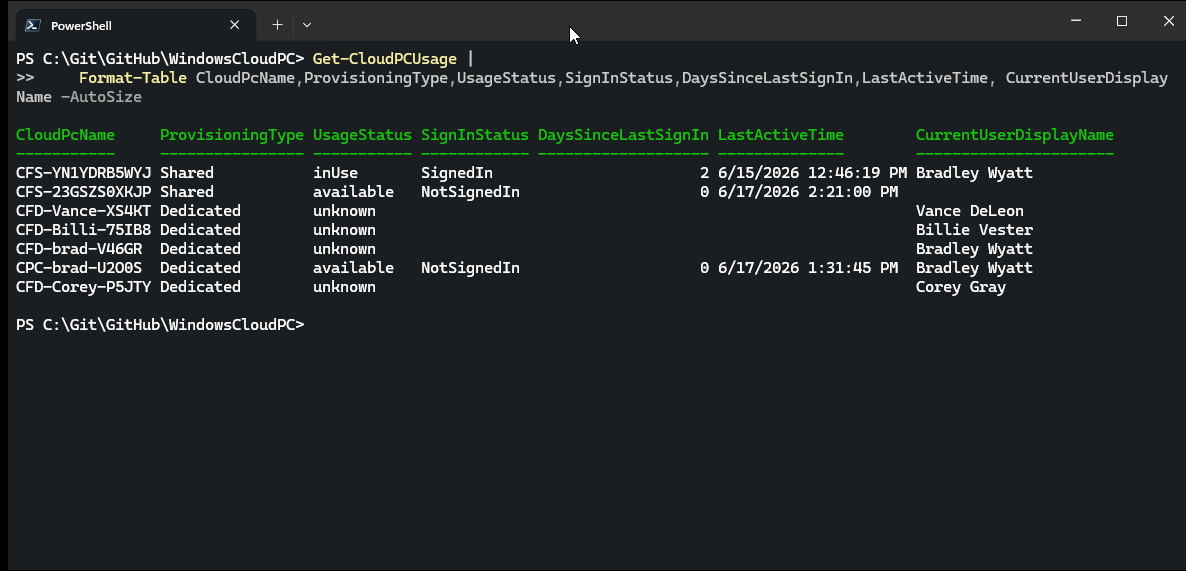Viewport: 1186px width, 571px height.
Task: Click the PowerShell icon in the tab
Action: pos(33,25)
